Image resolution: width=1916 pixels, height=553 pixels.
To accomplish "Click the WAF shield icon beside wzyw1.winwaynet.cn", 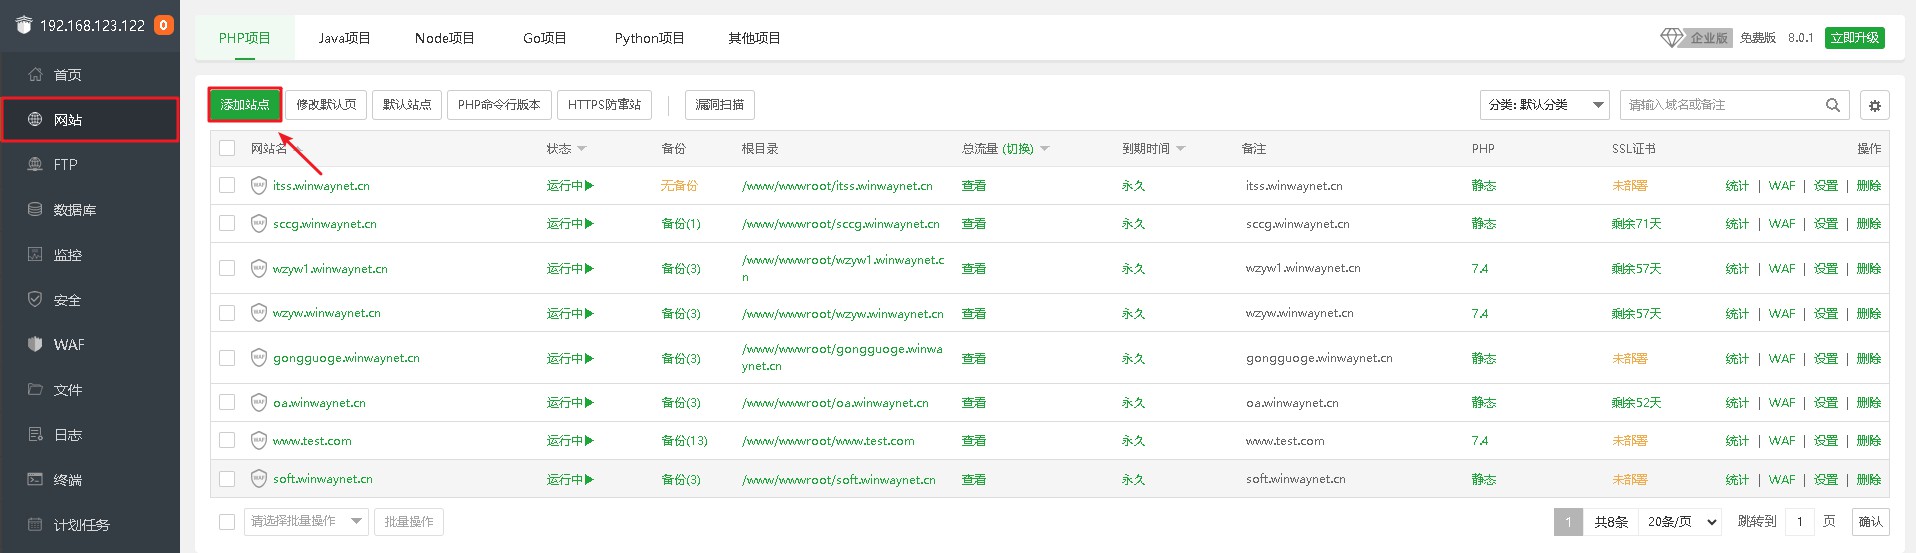I will tap(258, 268).
